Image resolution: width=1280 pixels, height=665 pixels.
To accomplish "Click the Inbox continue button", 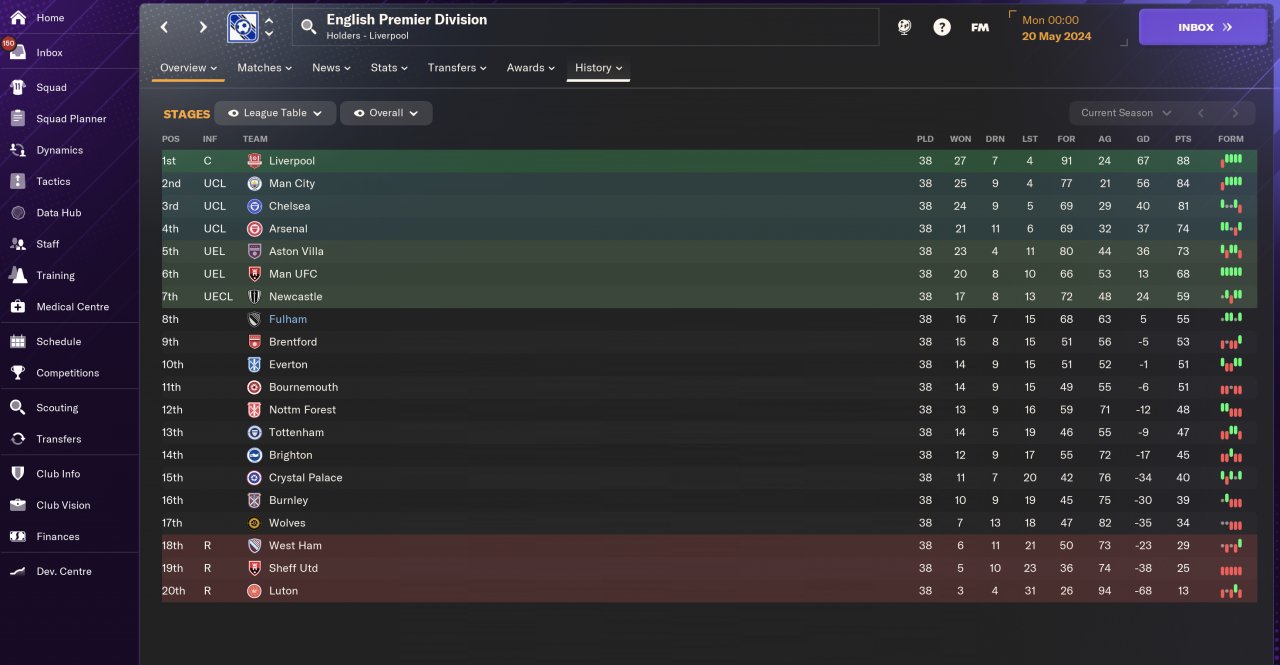I will pos(1203,27).
